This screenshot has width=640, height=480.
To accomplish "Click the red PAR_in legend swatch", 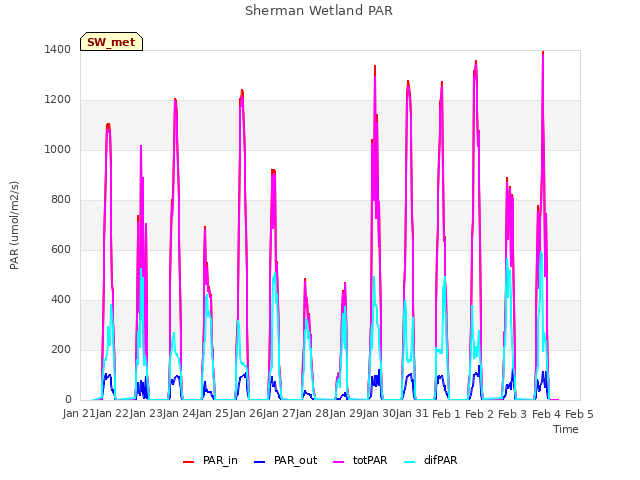I will click(189, 462).
